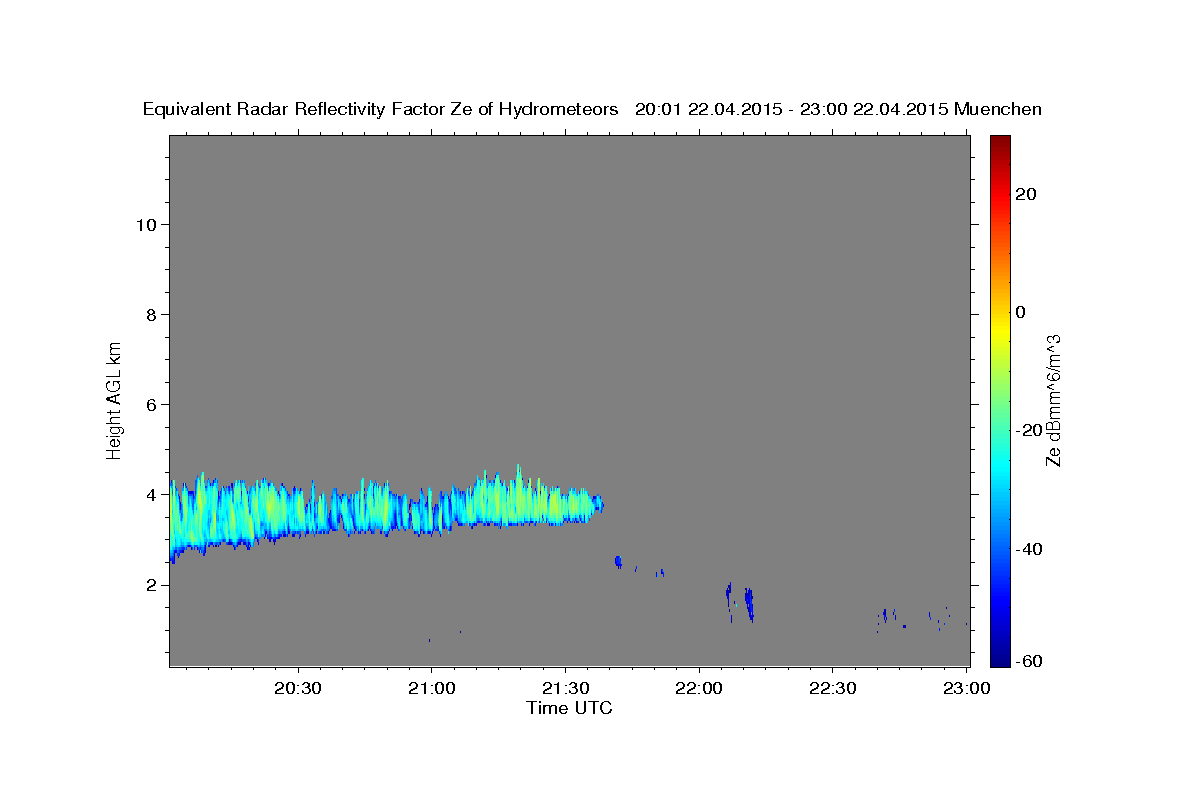Viewport: 1200px width, 800px height.
Task: Click the 23:00 time tick label
Action: pyautogui.click(x=967, y=688)
